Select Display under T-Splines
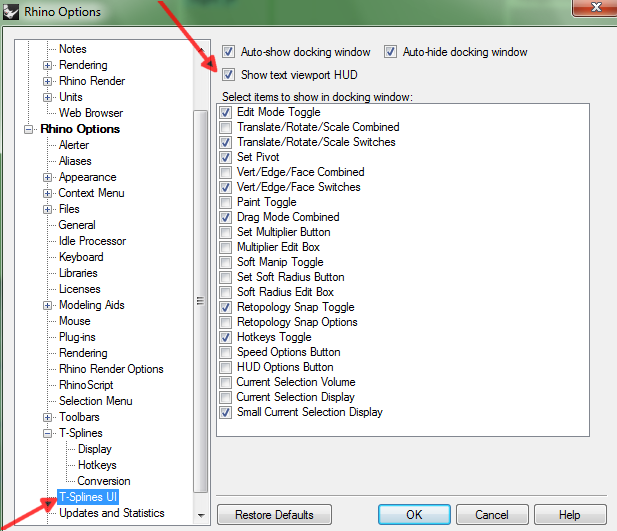Viewport: 617px width, 531px height. [x=95, y=449]
